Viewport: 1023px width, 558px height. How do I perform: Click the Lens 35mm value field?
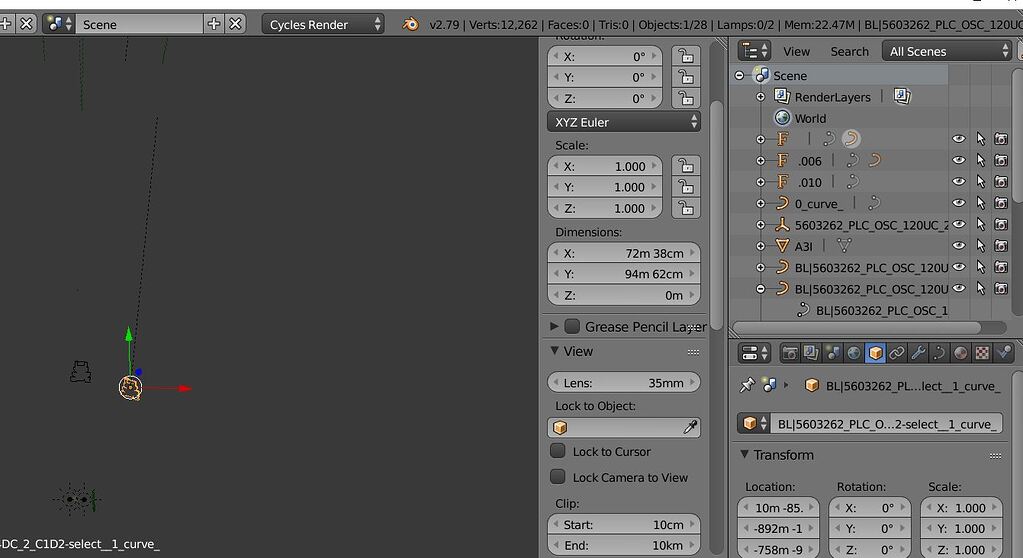point(624,382)
